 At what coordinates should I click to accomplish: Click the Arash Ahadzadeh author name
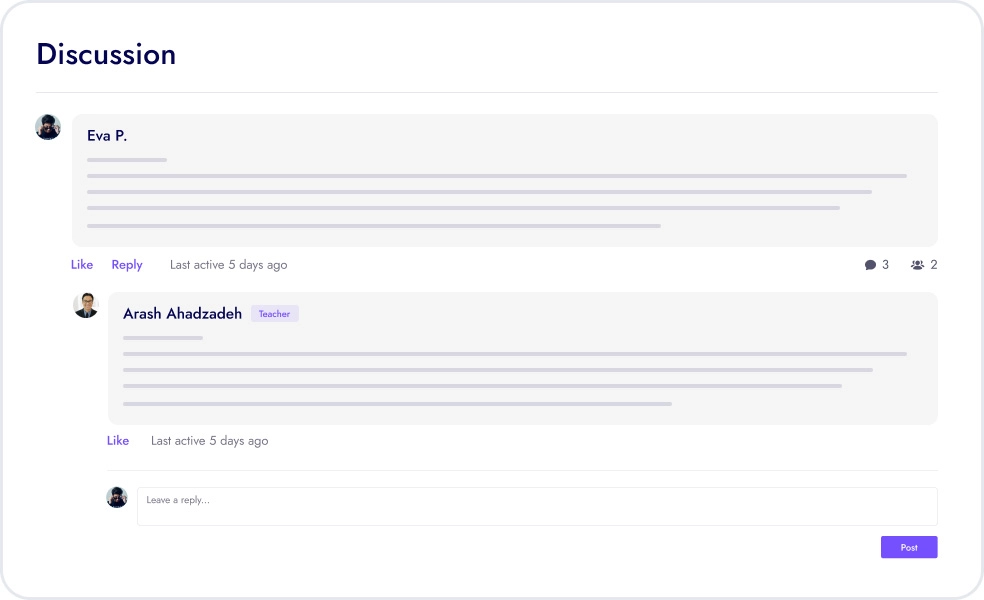click(x=182, y=314)
